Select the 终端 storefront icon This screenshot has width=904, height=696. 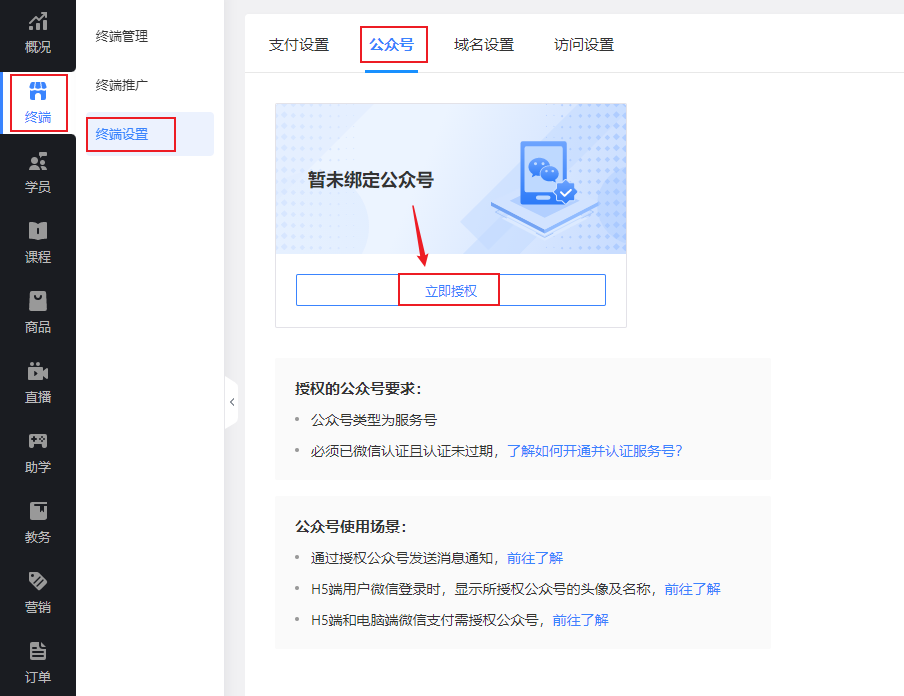coord(38,91)
